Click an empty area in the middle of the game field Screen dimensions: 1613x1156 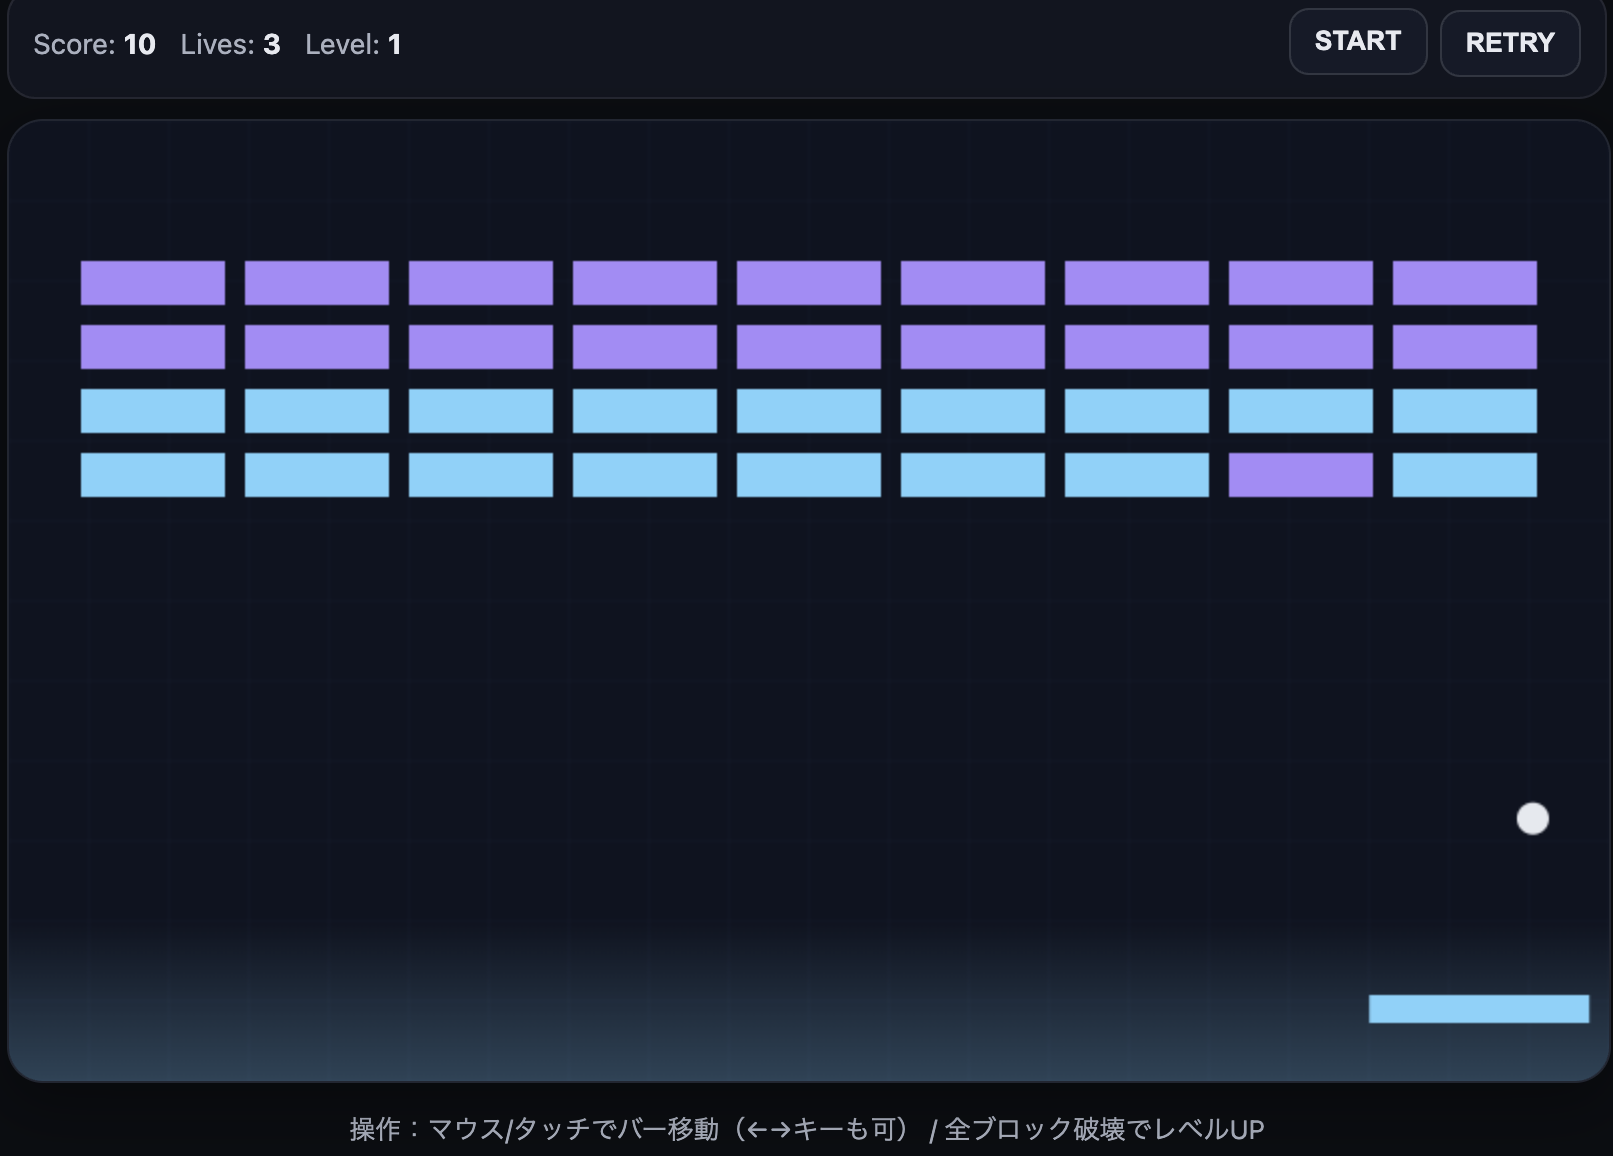tap(700, 700)
